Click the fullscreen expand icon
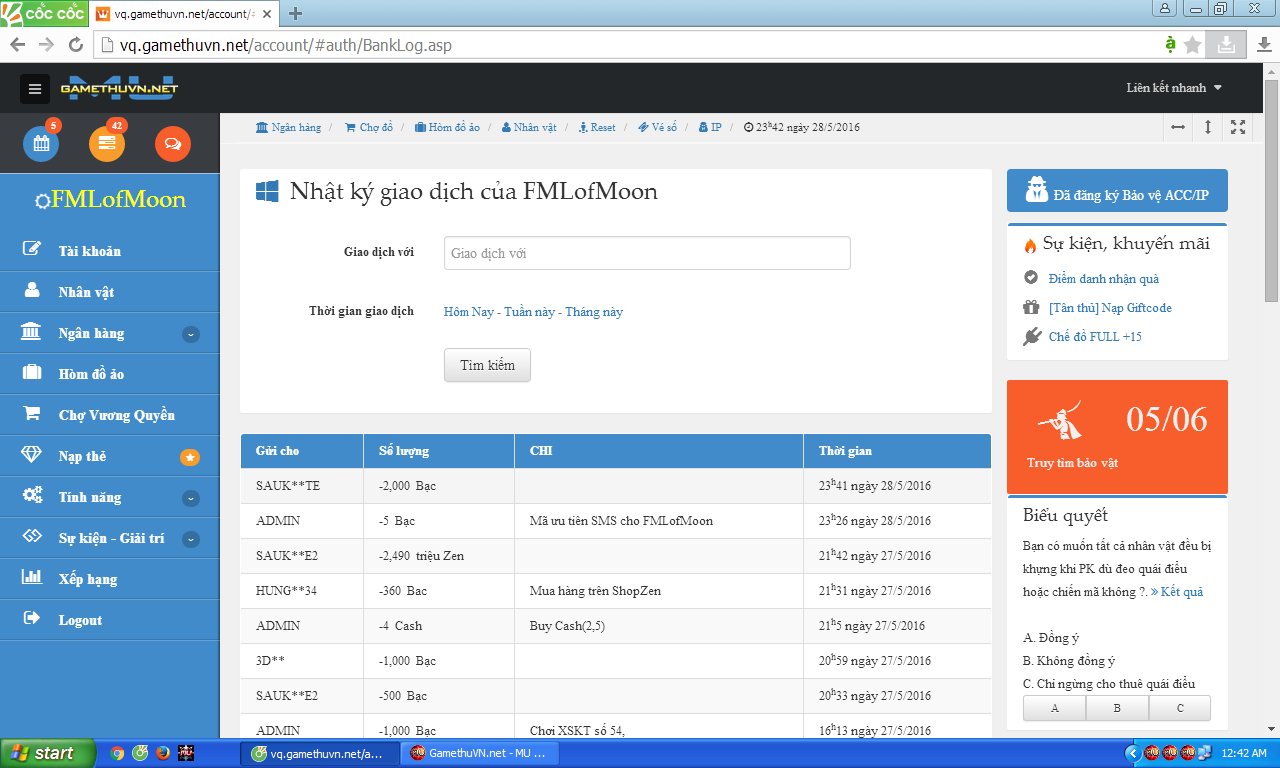Screen dimensions: 1280x768 point(1238,127)
